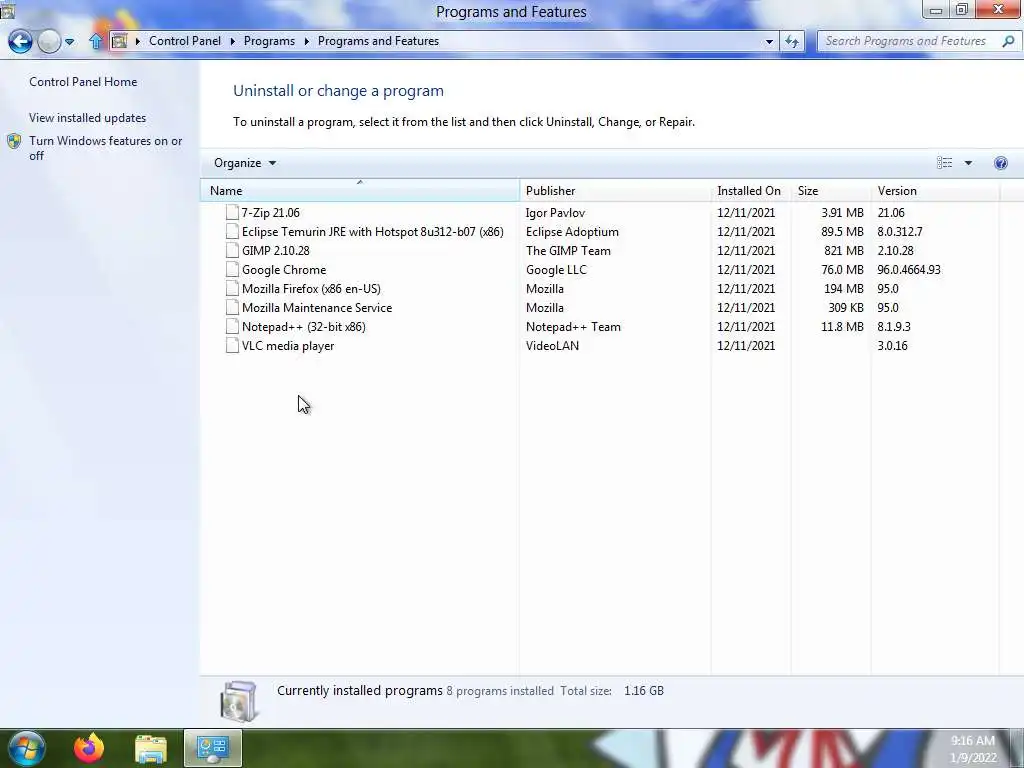Launch Firefox from the taskbar
The height and width of the screenshot is (768, 1024).
[89, 748]
